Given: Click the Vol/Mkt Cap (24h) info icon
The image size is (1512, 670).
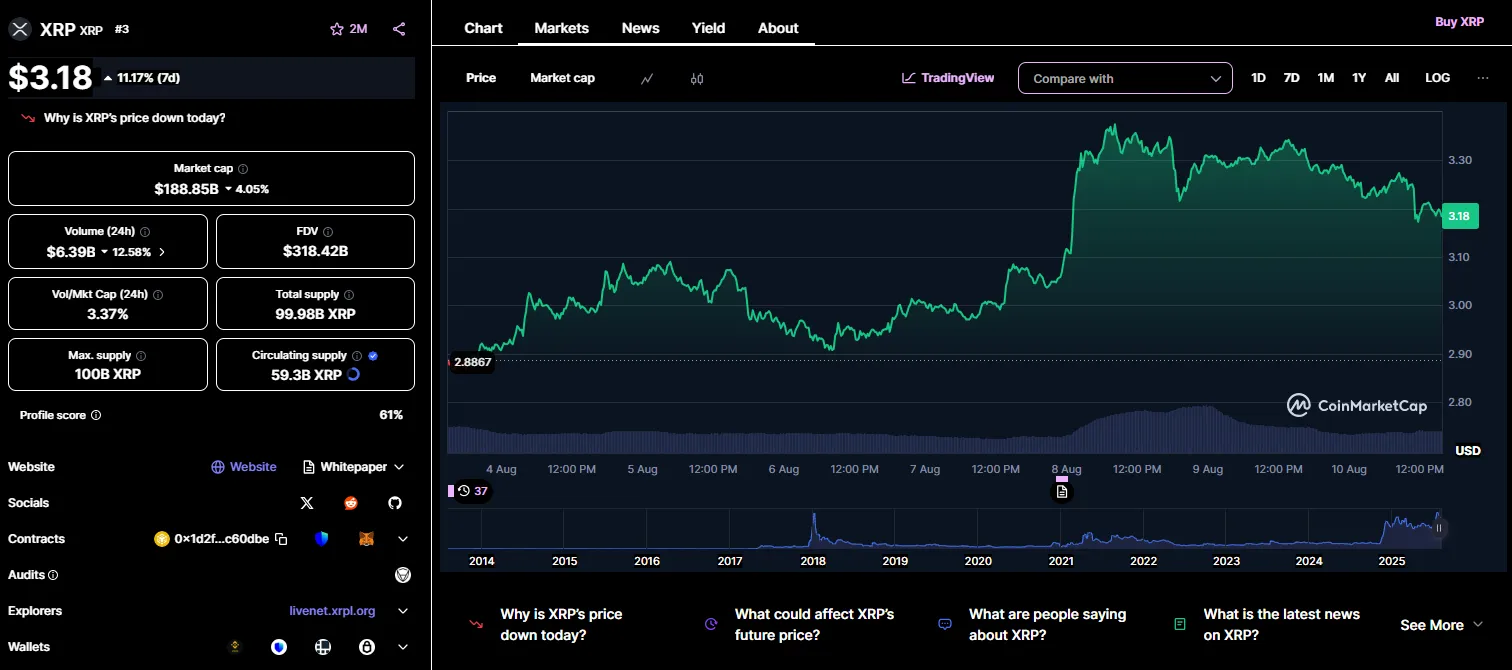Looking at the screenshot, I should (x=158, y=295).
